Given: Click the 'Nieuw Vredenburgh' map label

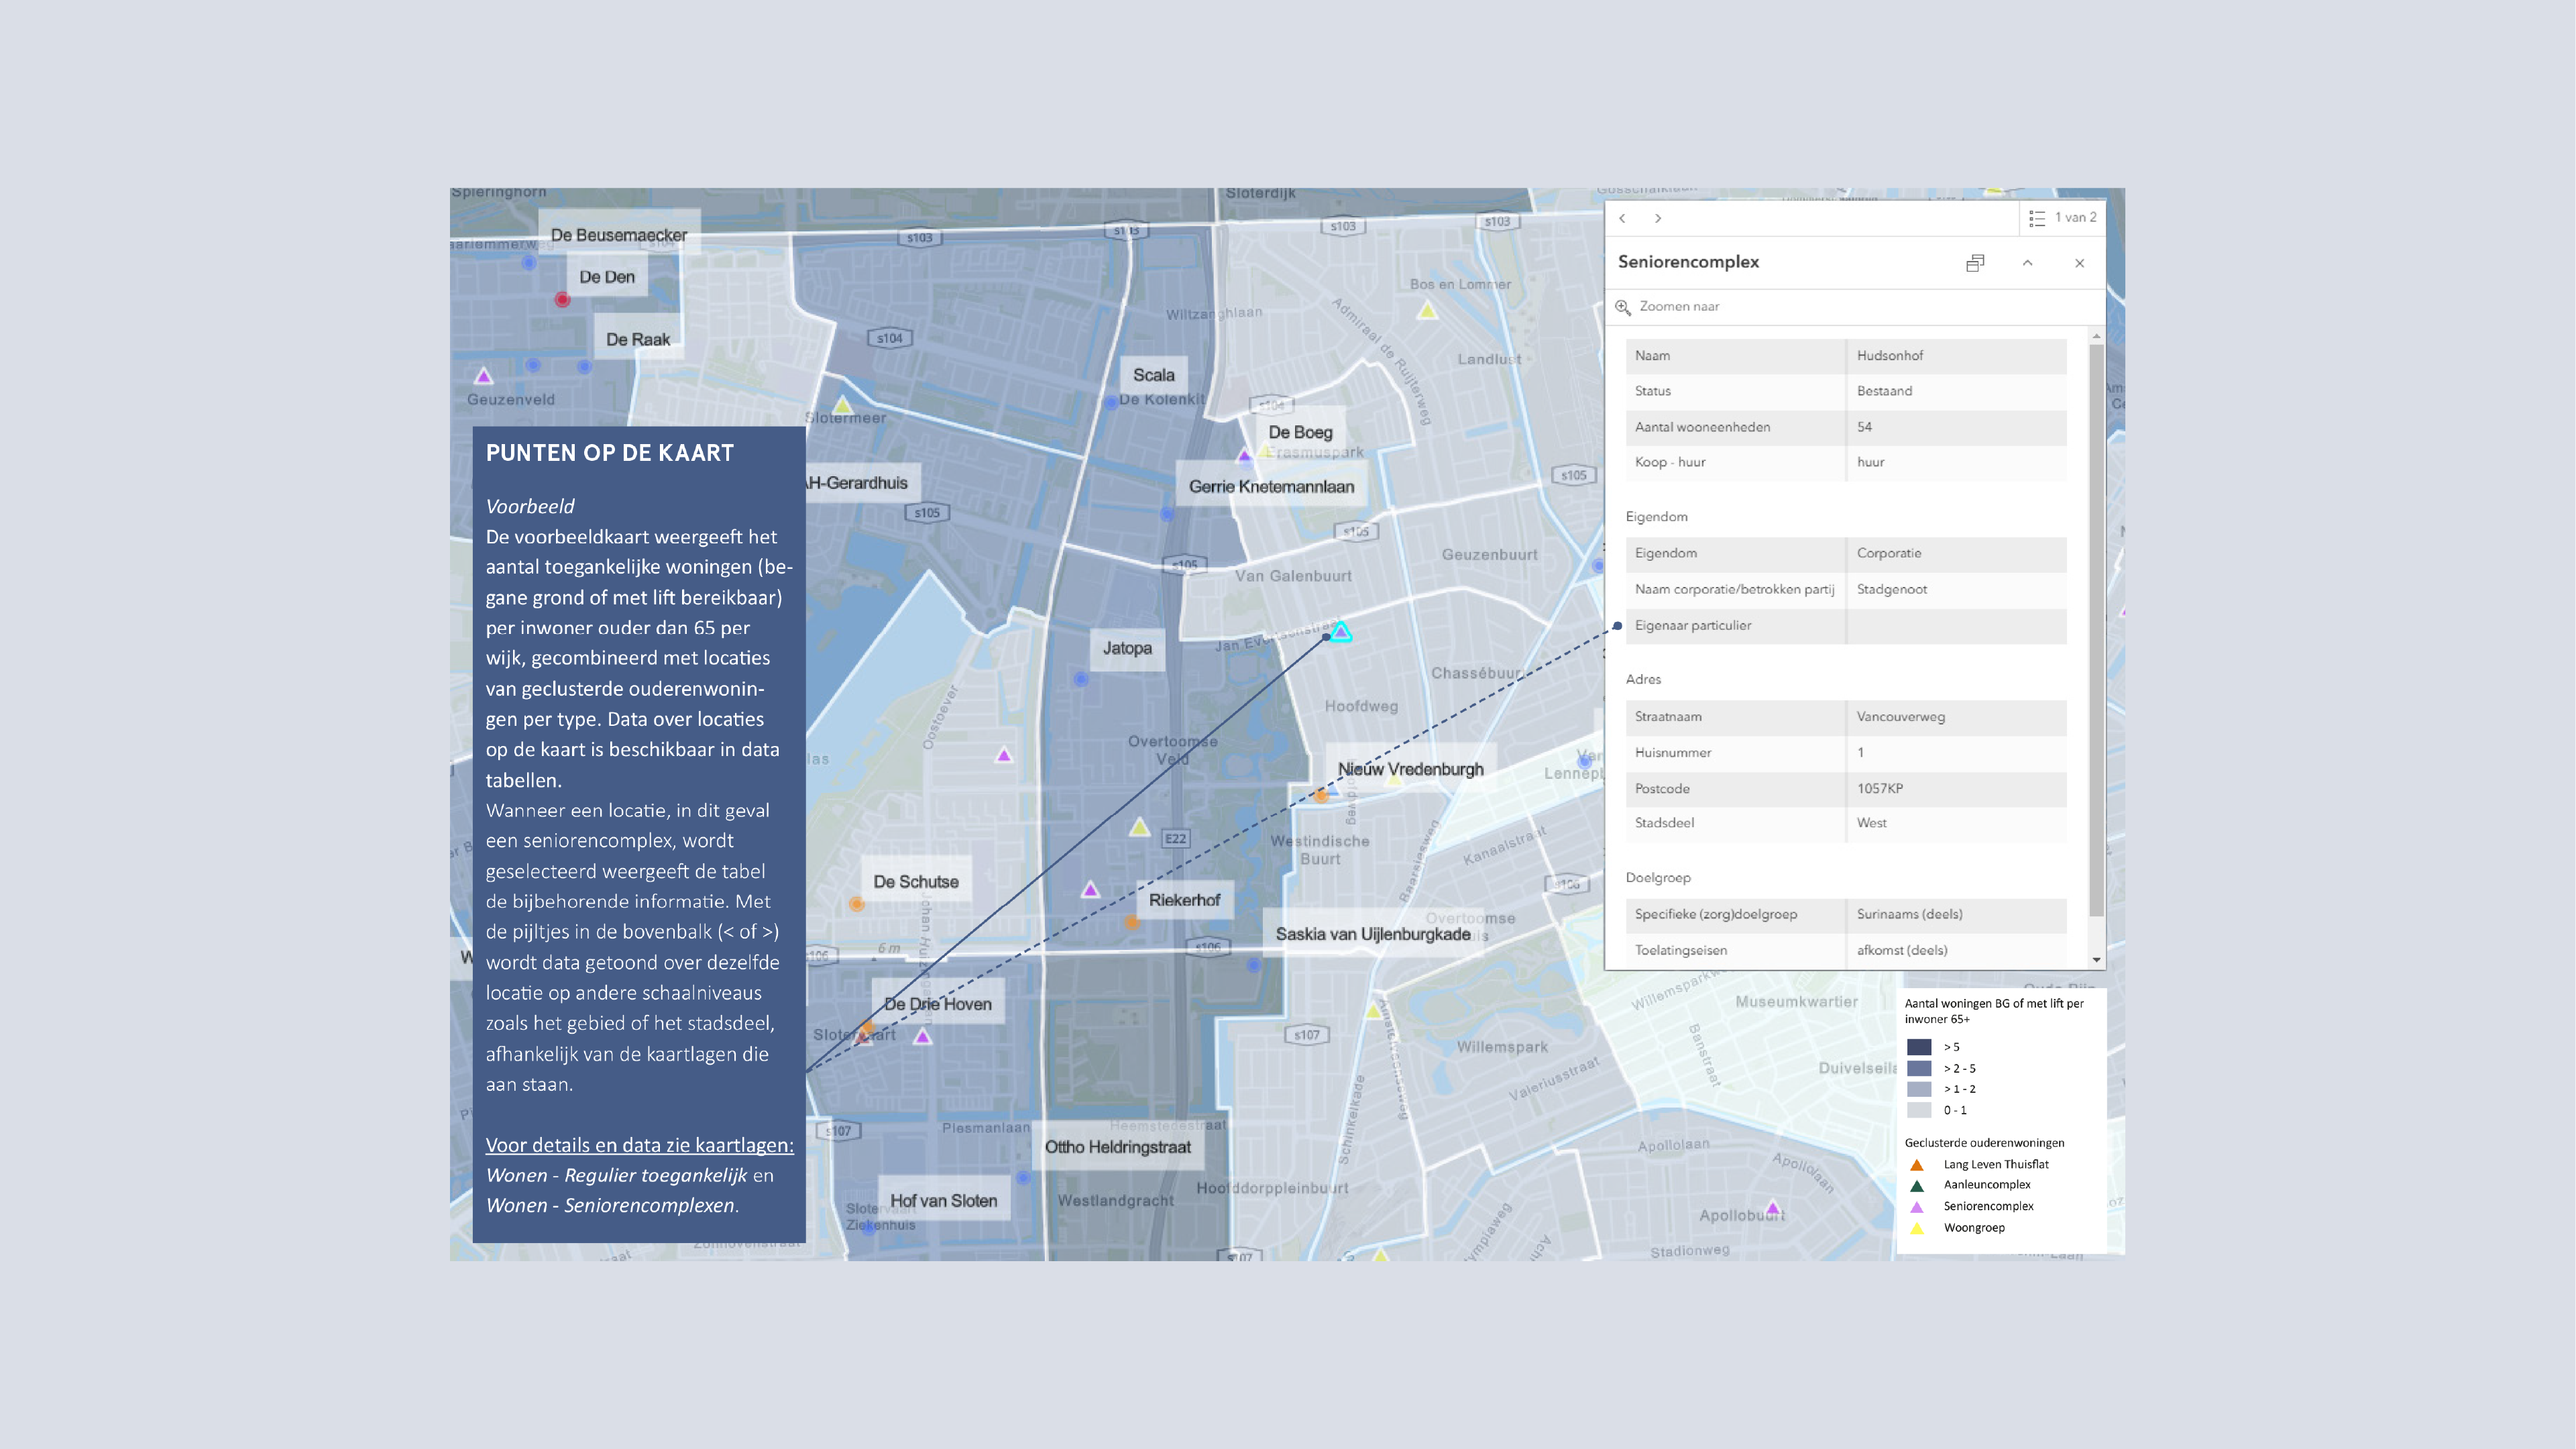Looking at the screenshot, I should pos(1411,769).
